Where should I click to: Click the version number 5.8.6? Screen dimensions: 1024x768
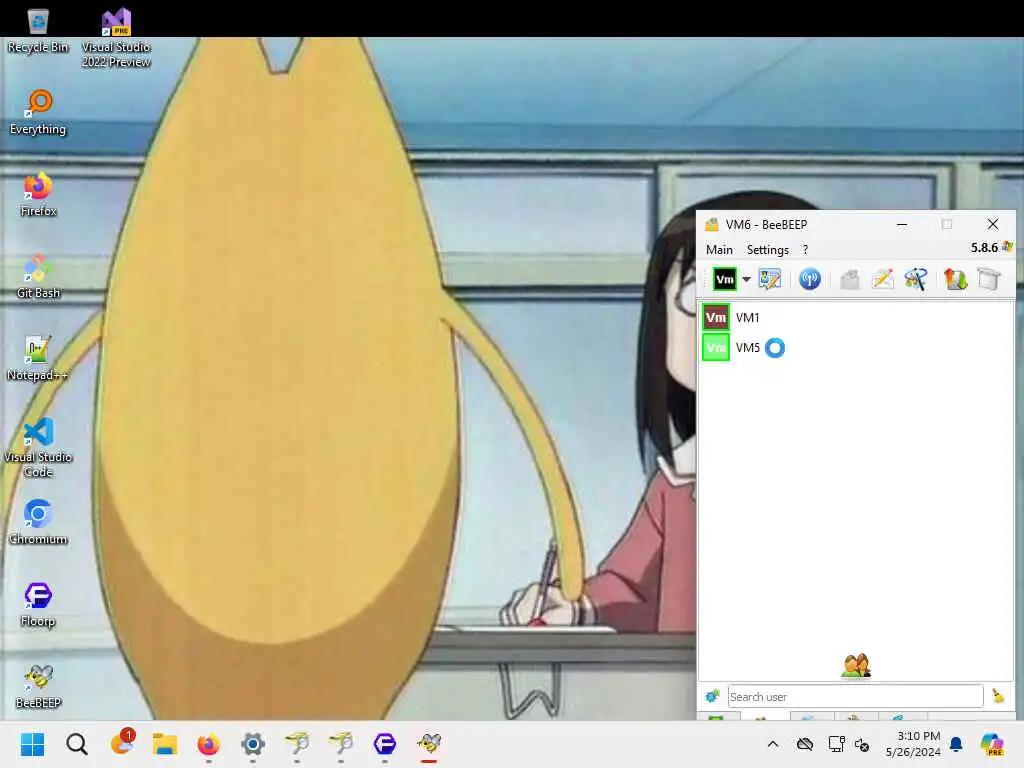pos(984,248)
